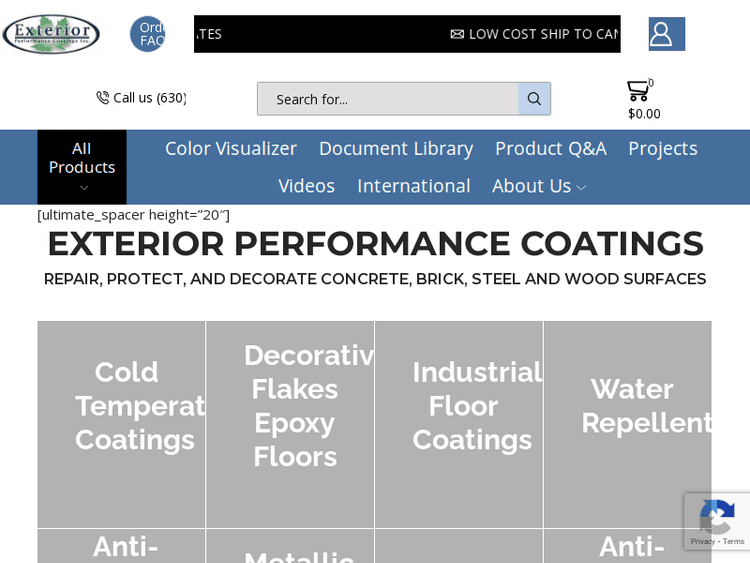Open the Document Library menu item

(396, 148)
